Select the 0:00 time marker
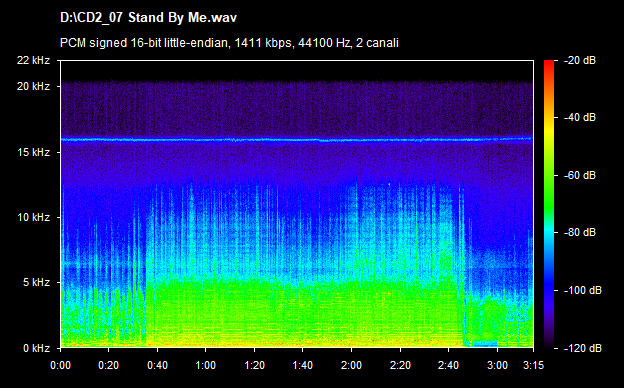This screenshot has height=388, width=624. [x=60, y=365]
